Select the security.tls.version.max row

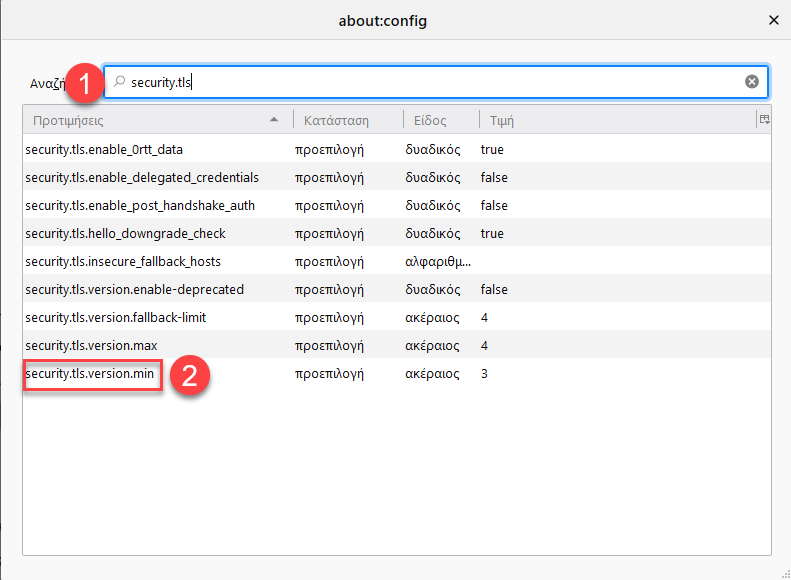(397, 345)
